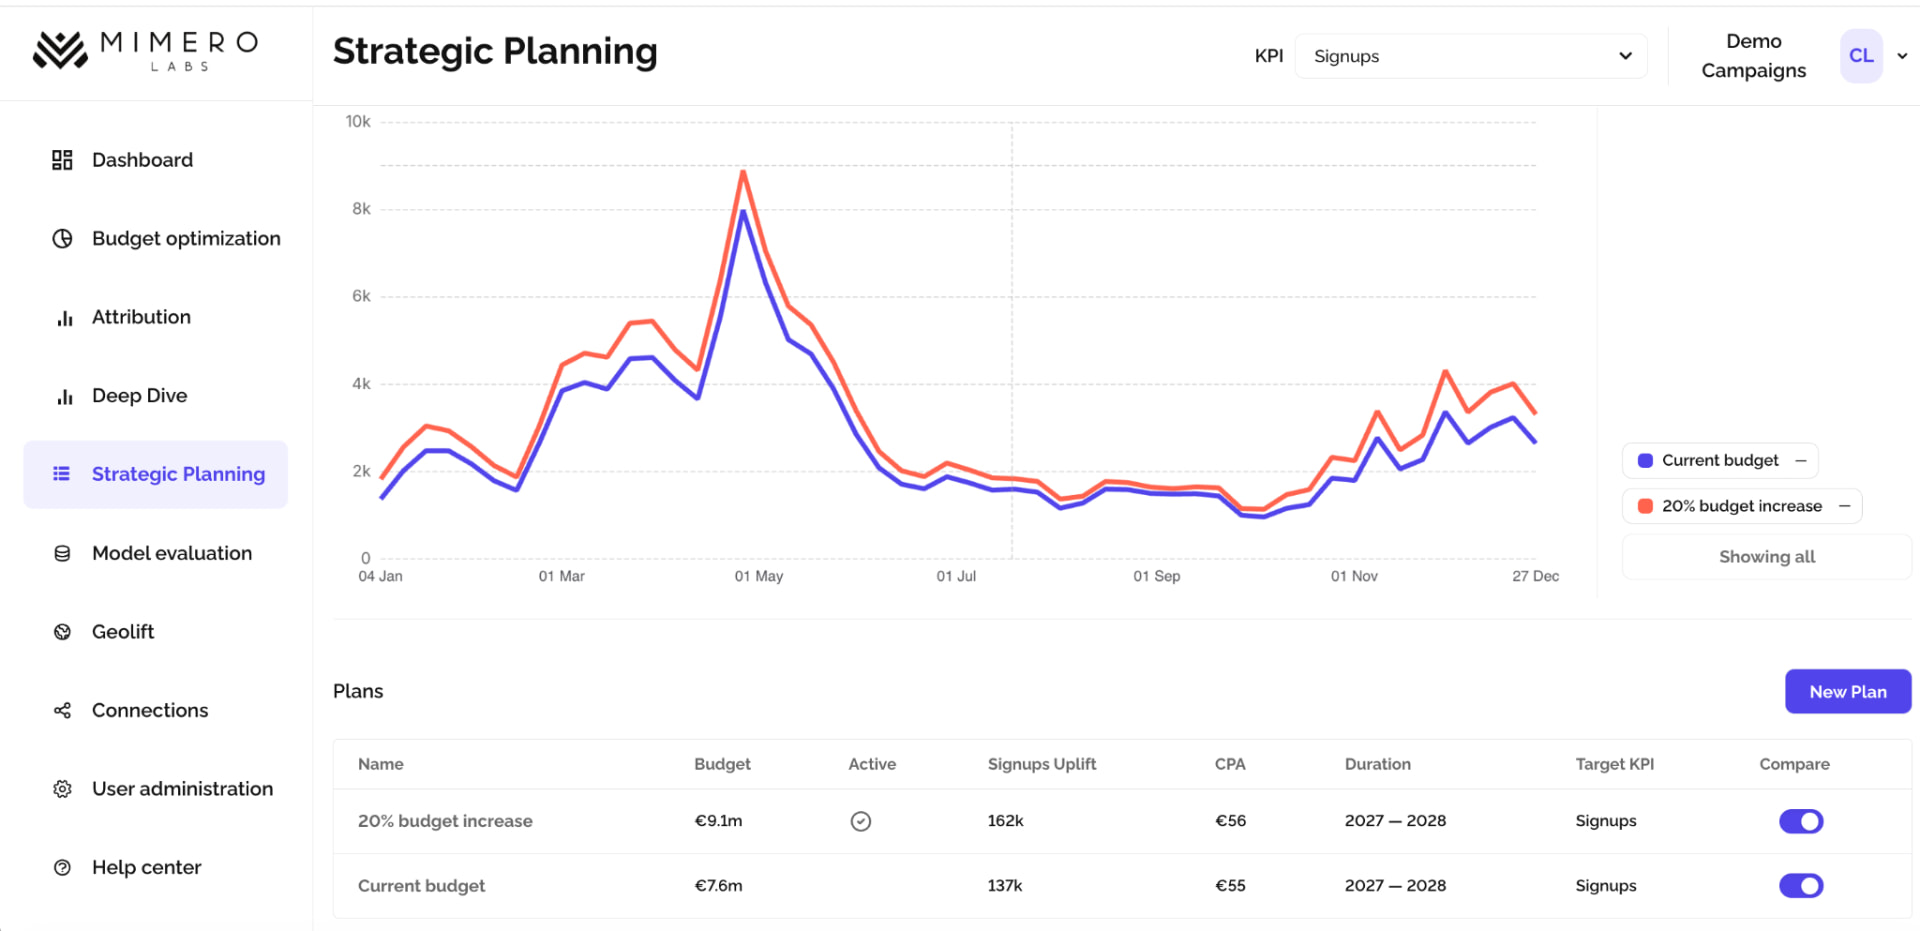Click the User administration gear icon

coord(62,789)
